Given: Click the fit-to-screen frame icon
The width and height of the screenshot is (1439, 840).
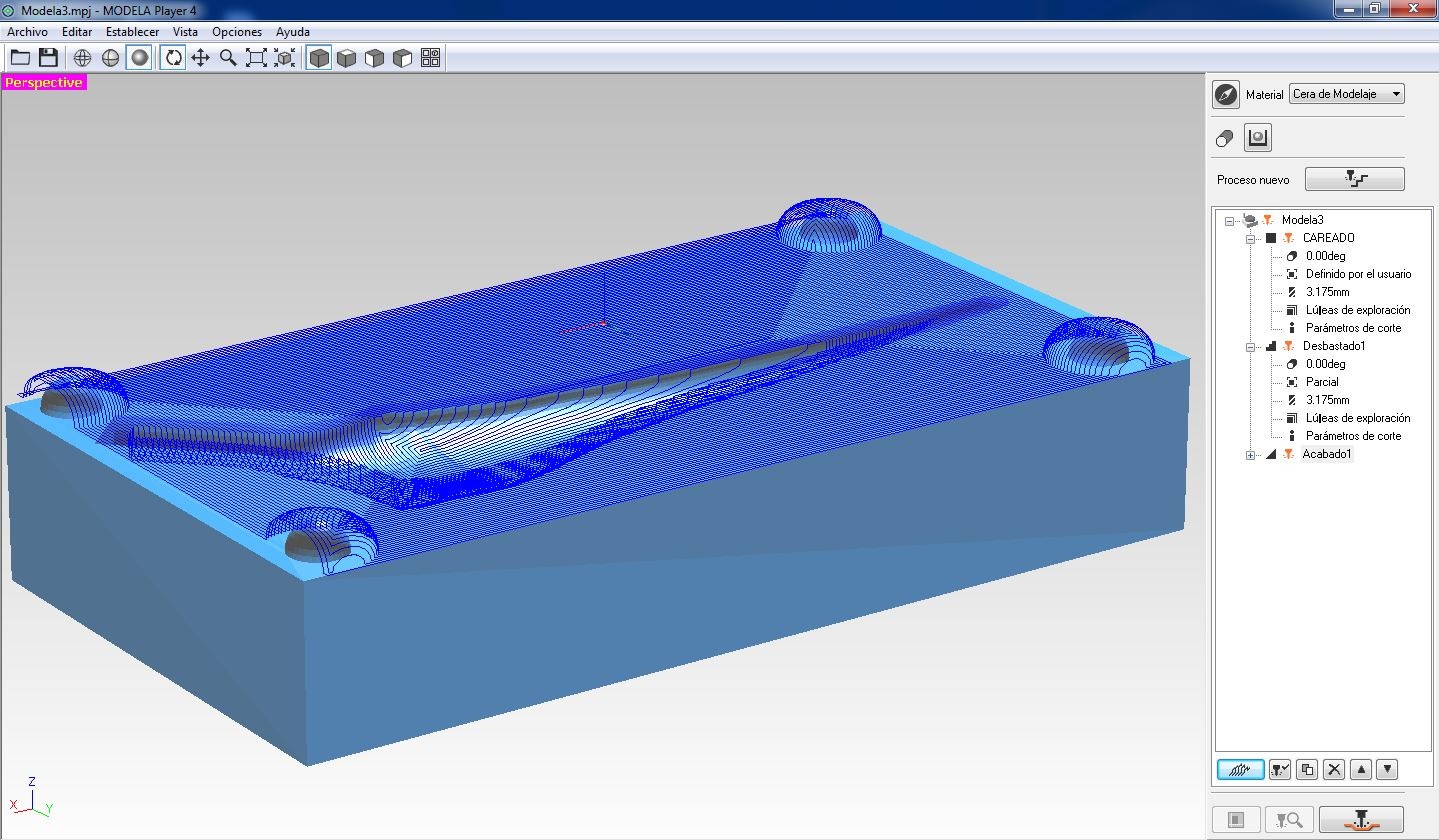Looking at the screenshot, I should click(x=256, y=58).
